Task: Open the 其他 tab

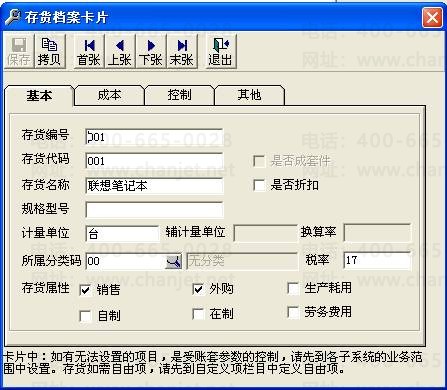Action: [249, 95]
